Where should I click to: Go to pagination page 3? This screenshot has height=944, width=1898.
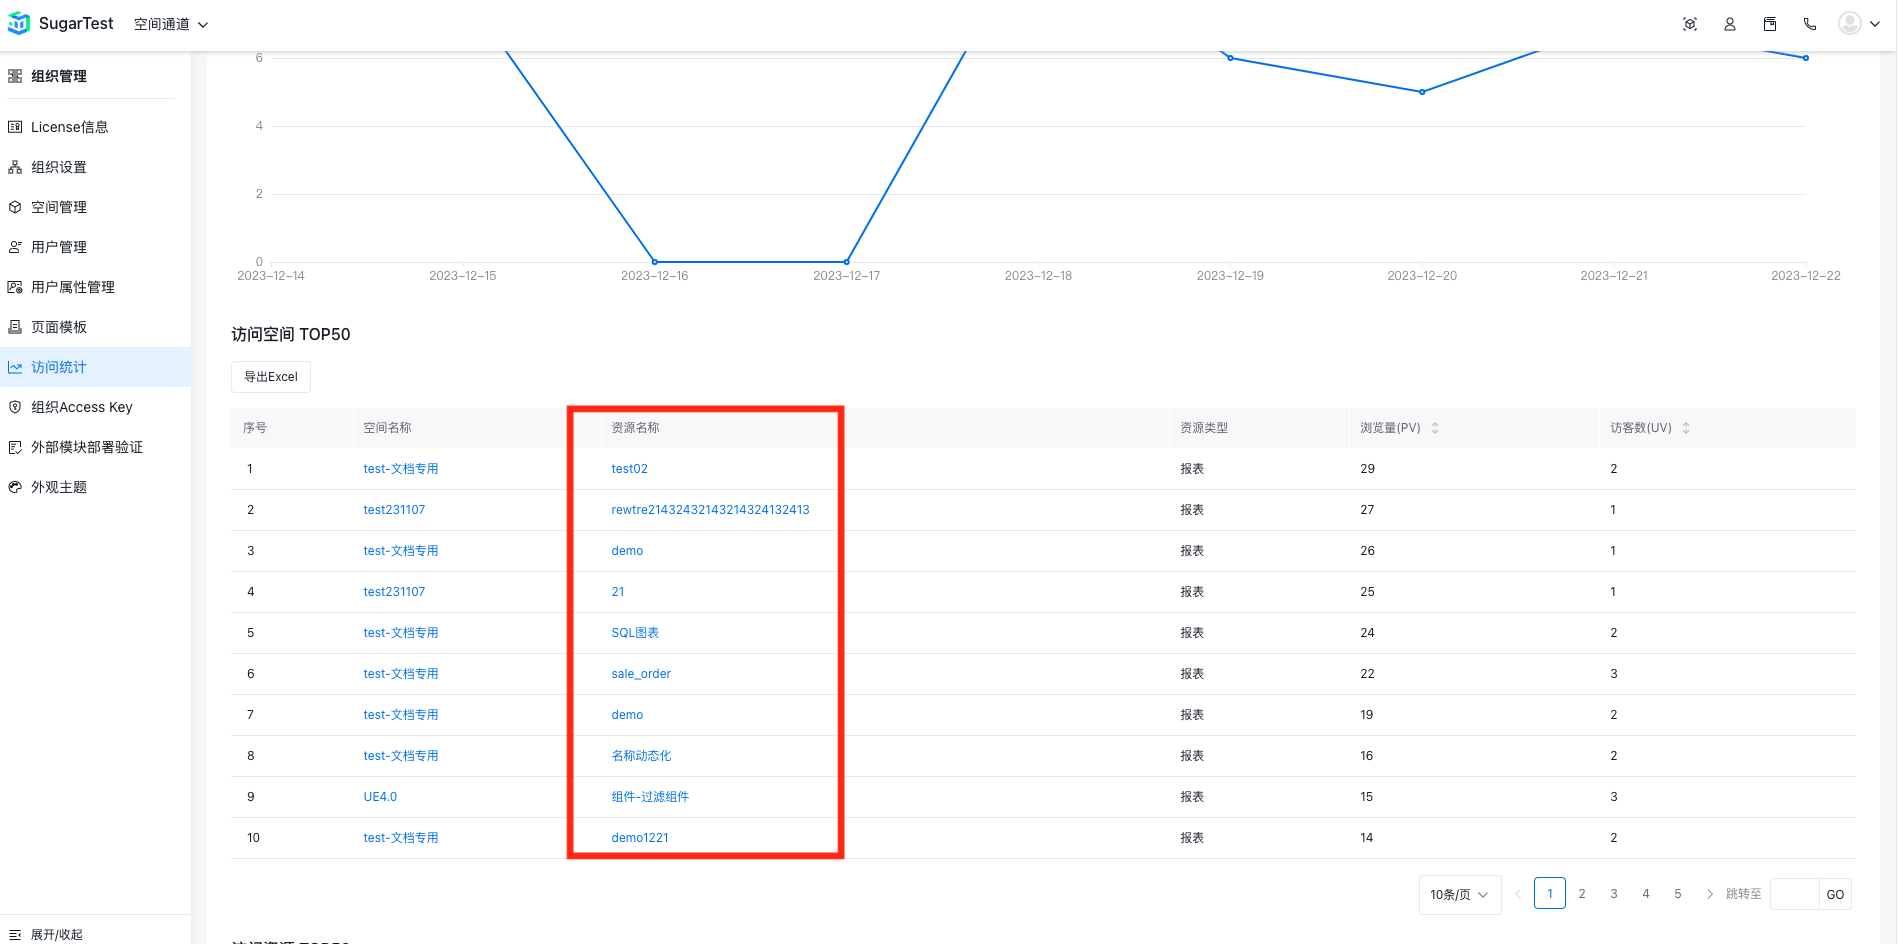(1614, 894)
